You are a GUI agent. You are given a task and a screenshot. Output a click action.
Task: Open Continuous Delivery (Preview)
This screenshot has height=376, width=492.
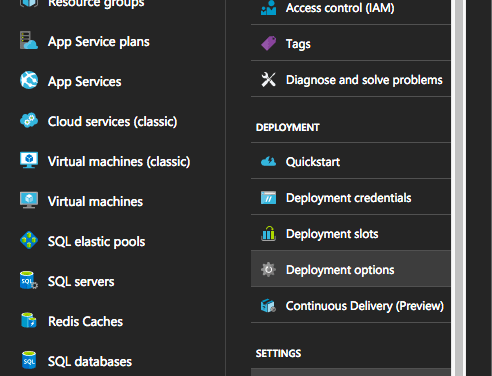(x=351, y=305)
